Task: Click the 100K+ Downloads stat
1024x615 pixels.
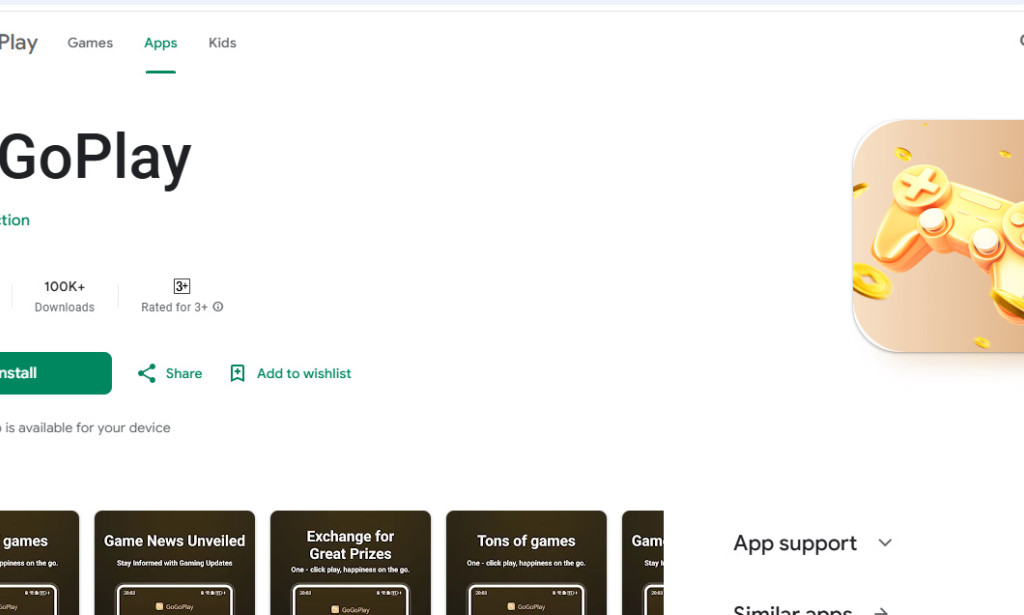Action: [x=64, y=295]
